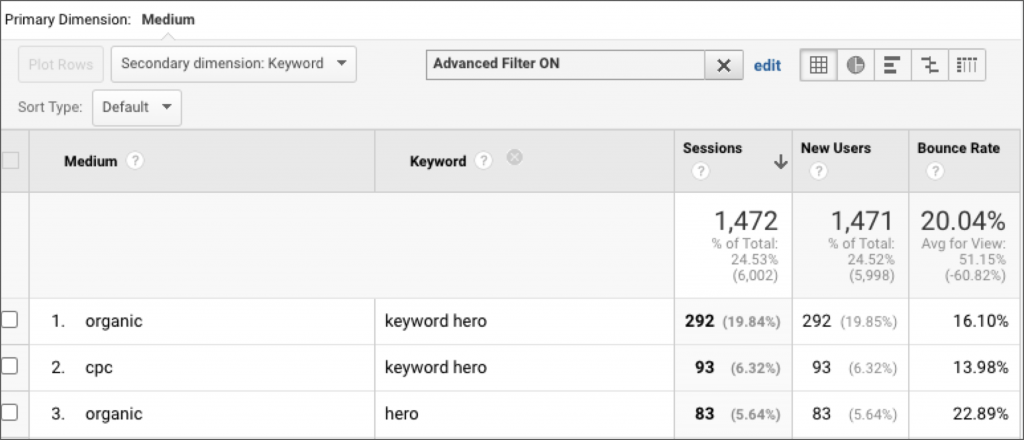Open Sort Type Default dropdown
This screenshot has height=440, width=1024.
137,108
